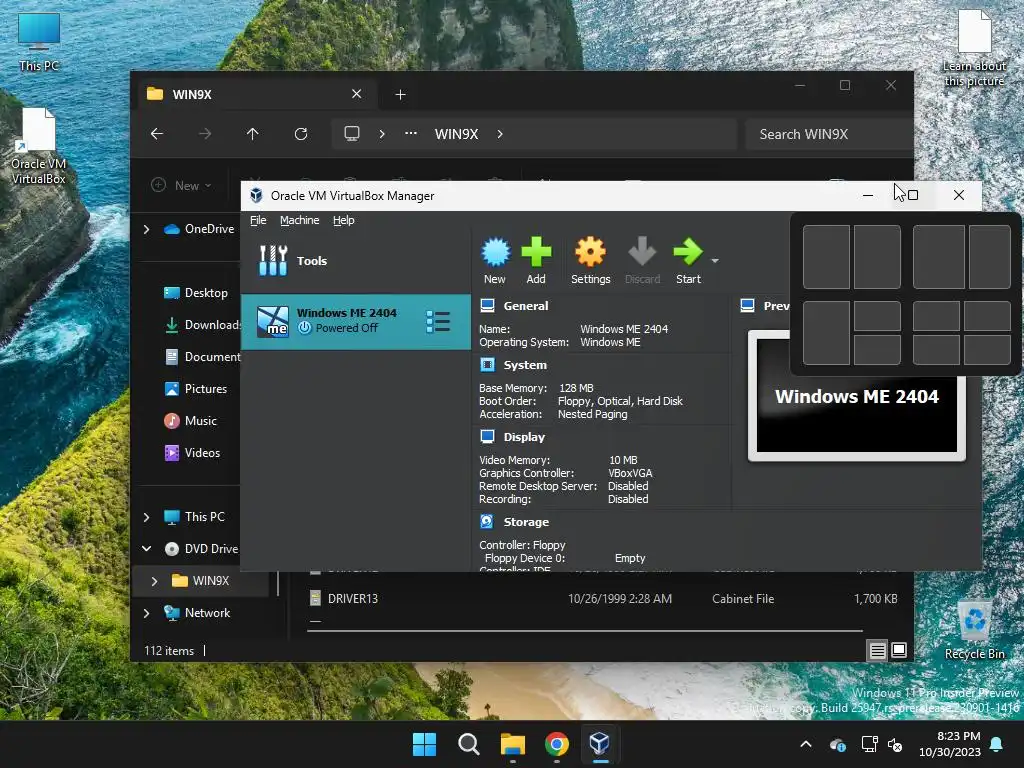
Task: Click the Display section header
Action: (524, 437)
